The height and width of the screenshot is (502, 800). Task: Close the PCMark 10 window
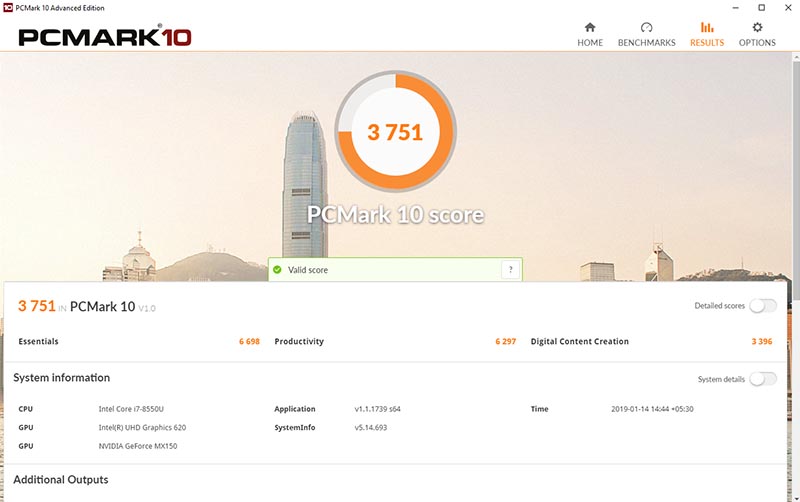click(x=788, y=8)
